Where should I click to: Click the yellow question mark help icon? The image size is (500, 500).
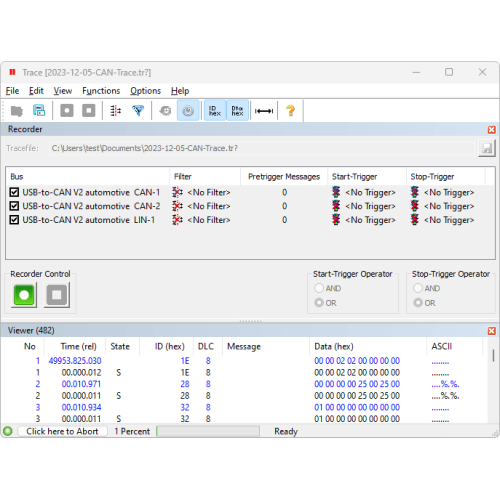pyautogui.click(x=291, y=111)
